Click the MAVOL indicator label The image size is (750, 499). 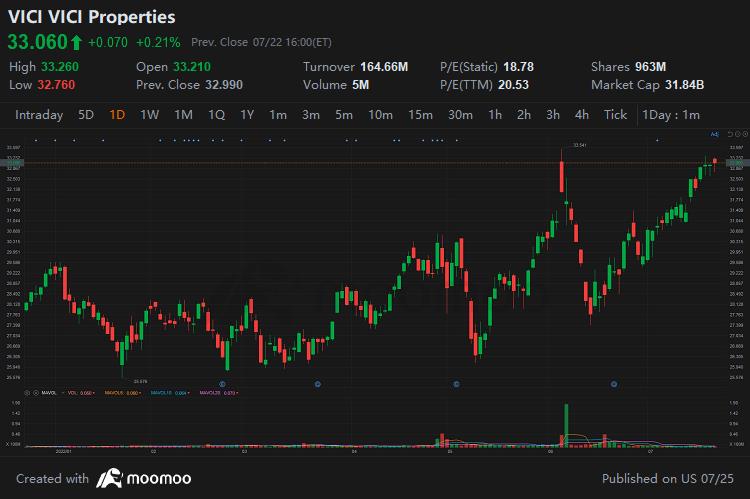49,393
